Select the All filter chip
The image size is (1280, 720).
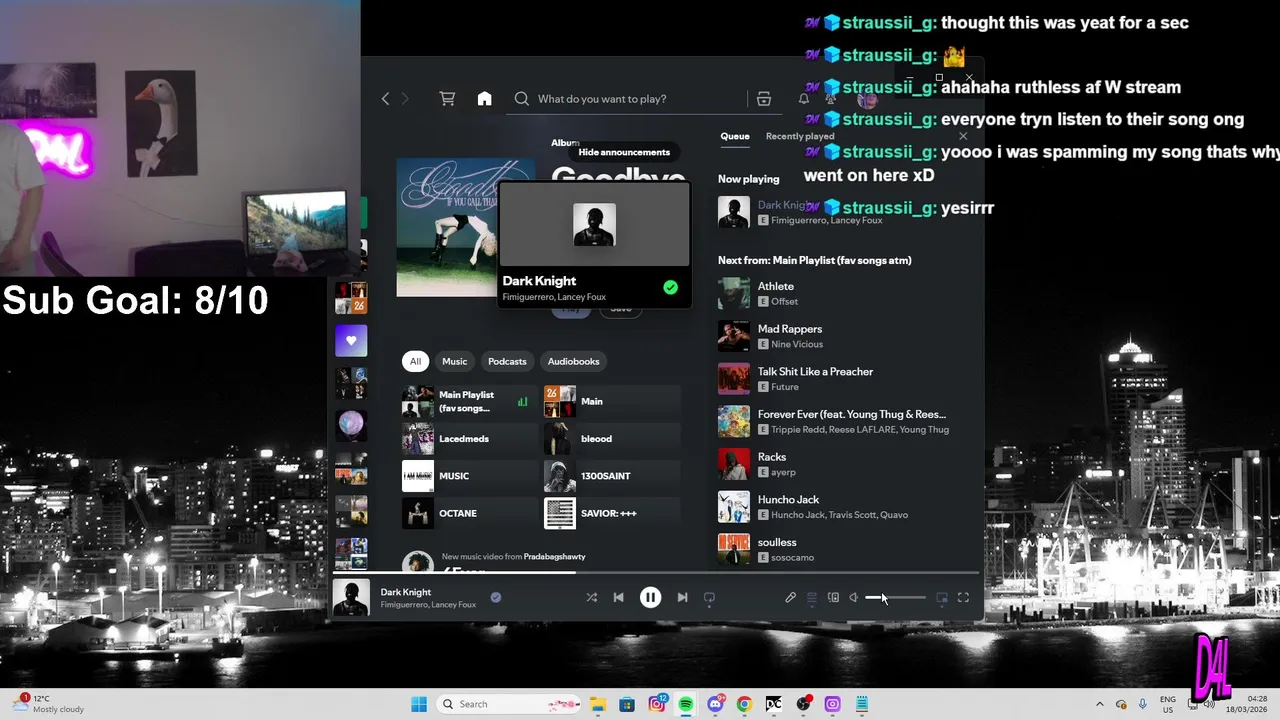(x=415, y=361)
